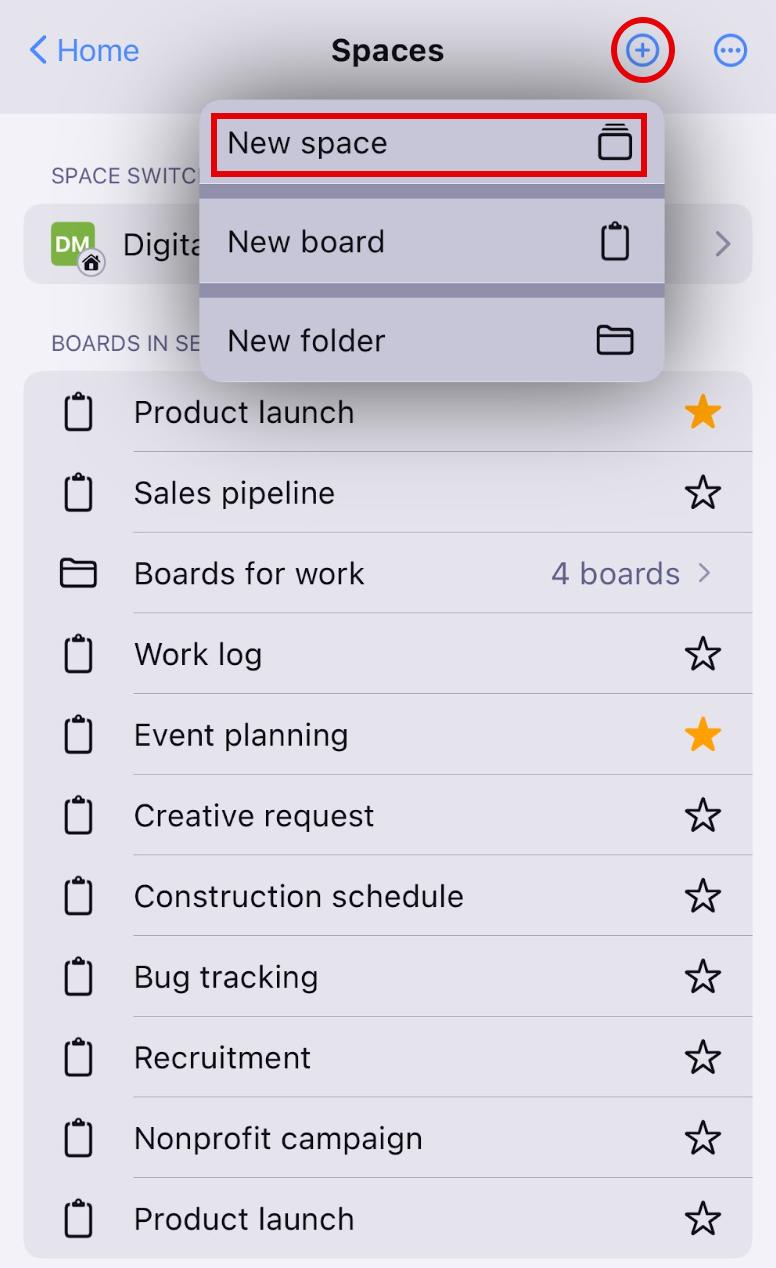
Task: Click the Sales pipeline board icon
Action: [78, 493]
